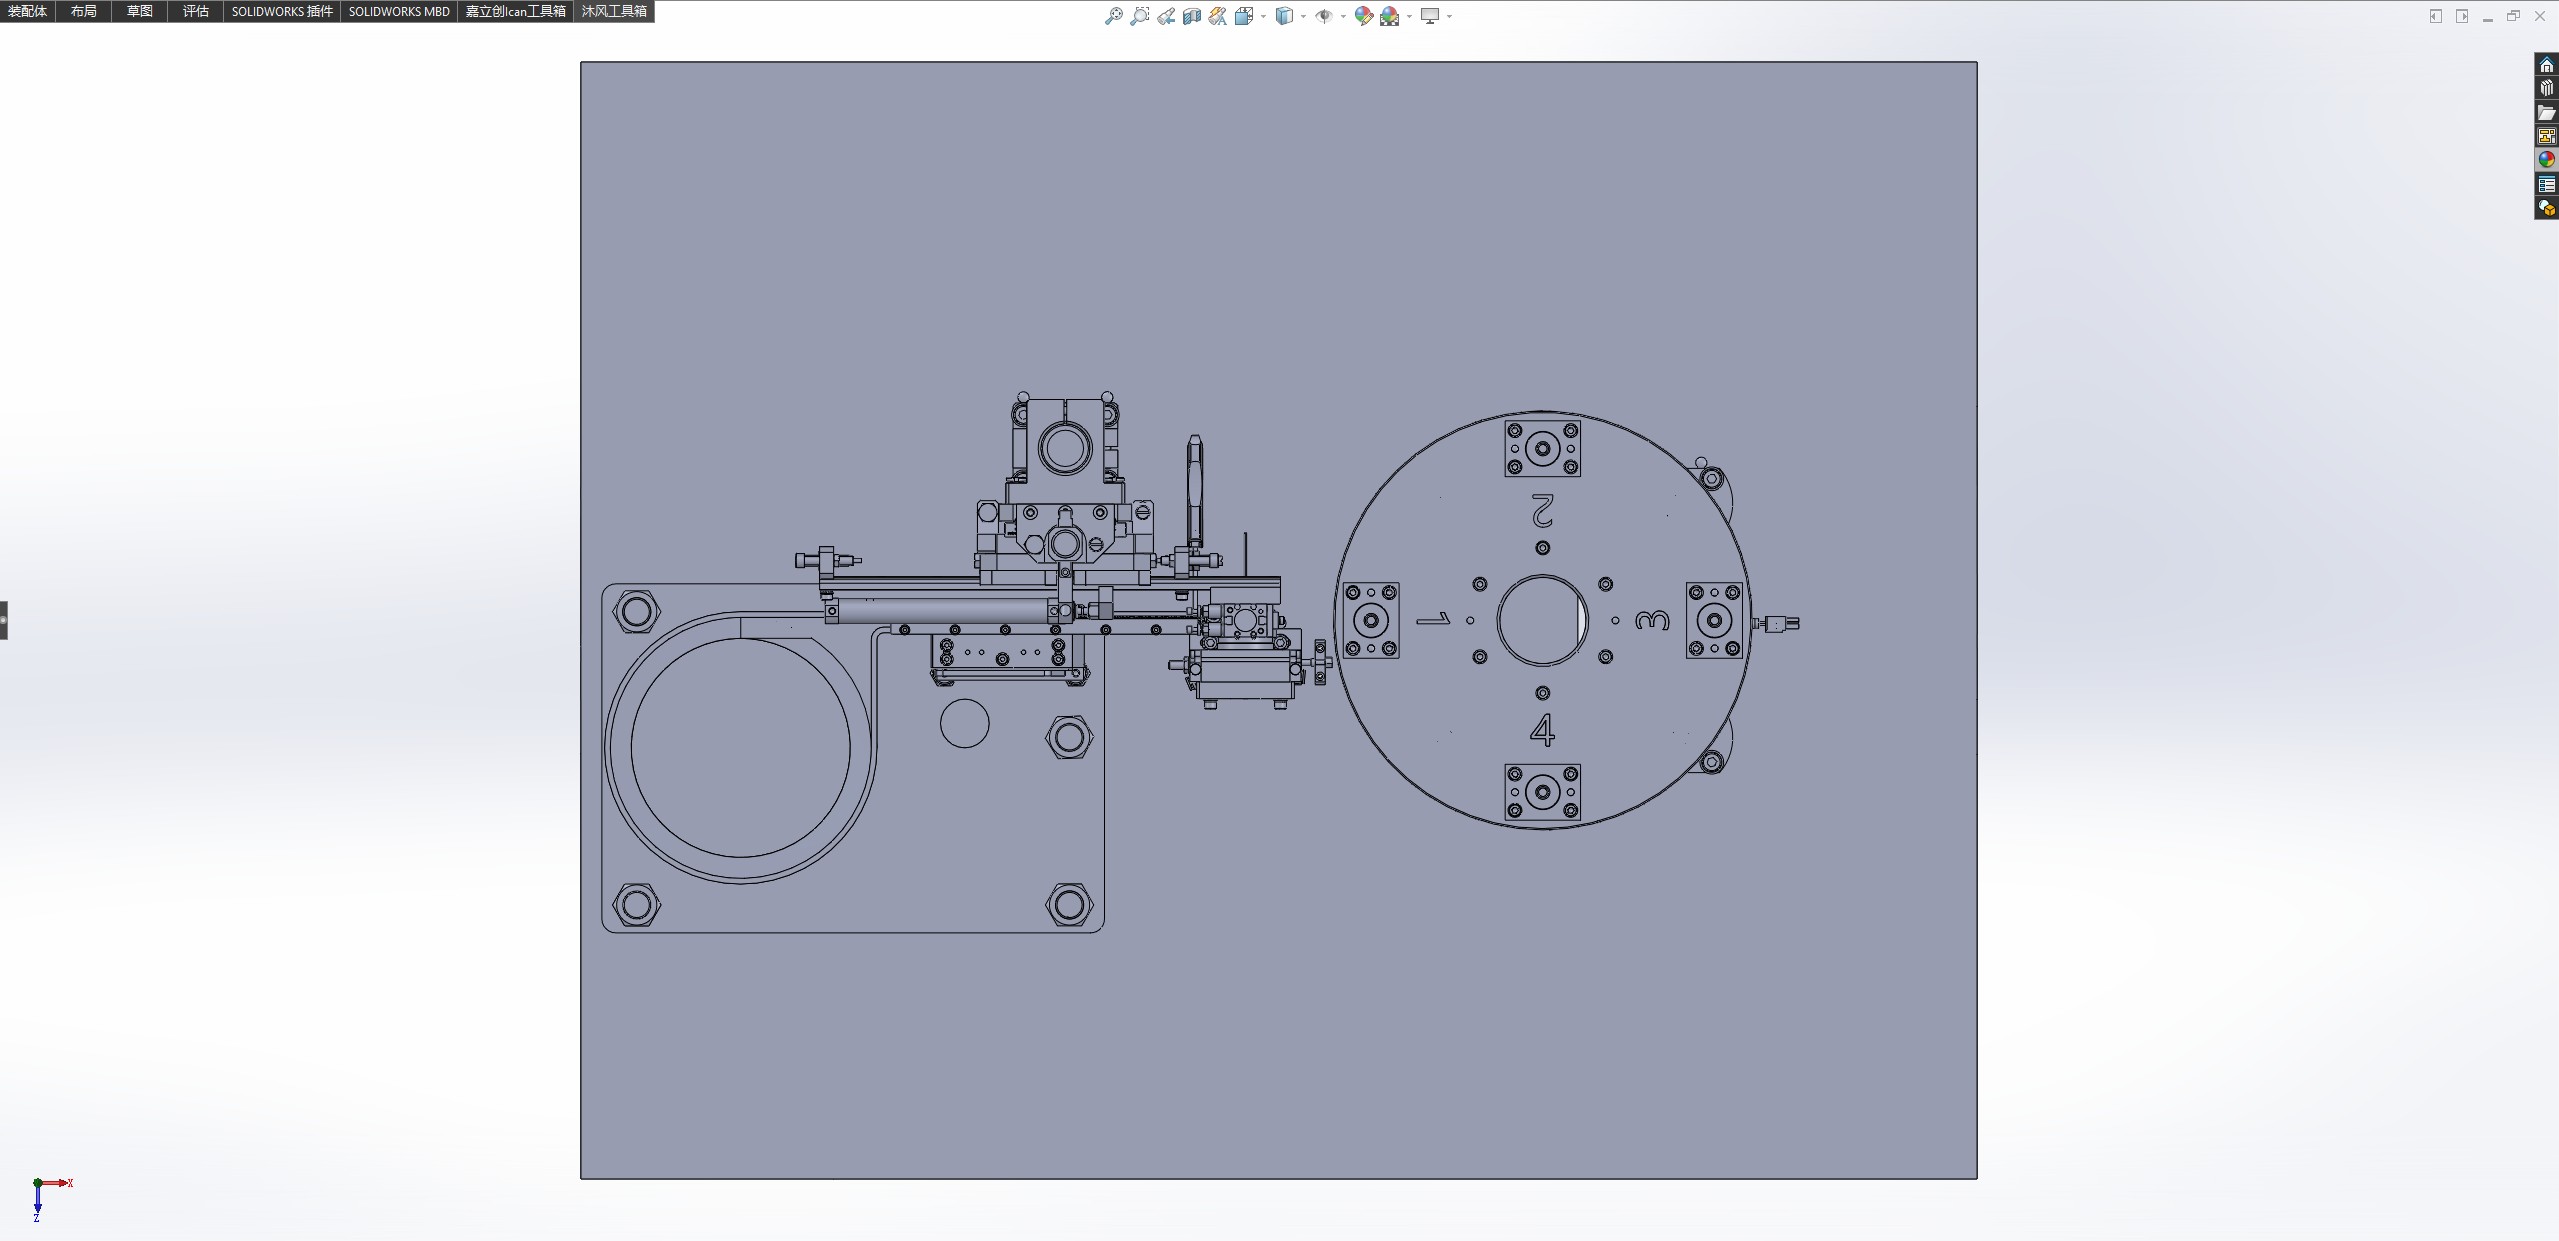
Task: Toggle the Section View tool
Action: click(x=1192, y=16)
